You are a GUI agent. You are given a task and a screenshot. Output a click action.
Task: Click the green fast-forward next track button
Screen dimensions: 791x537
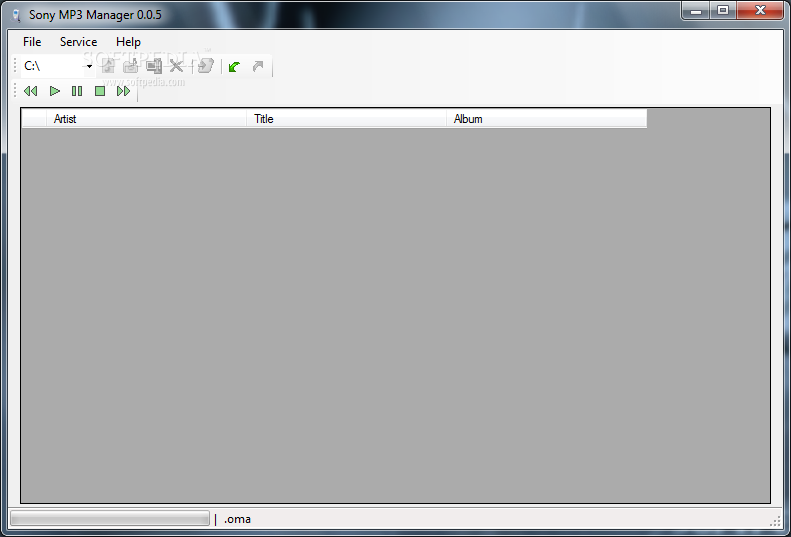coord(124,91)
